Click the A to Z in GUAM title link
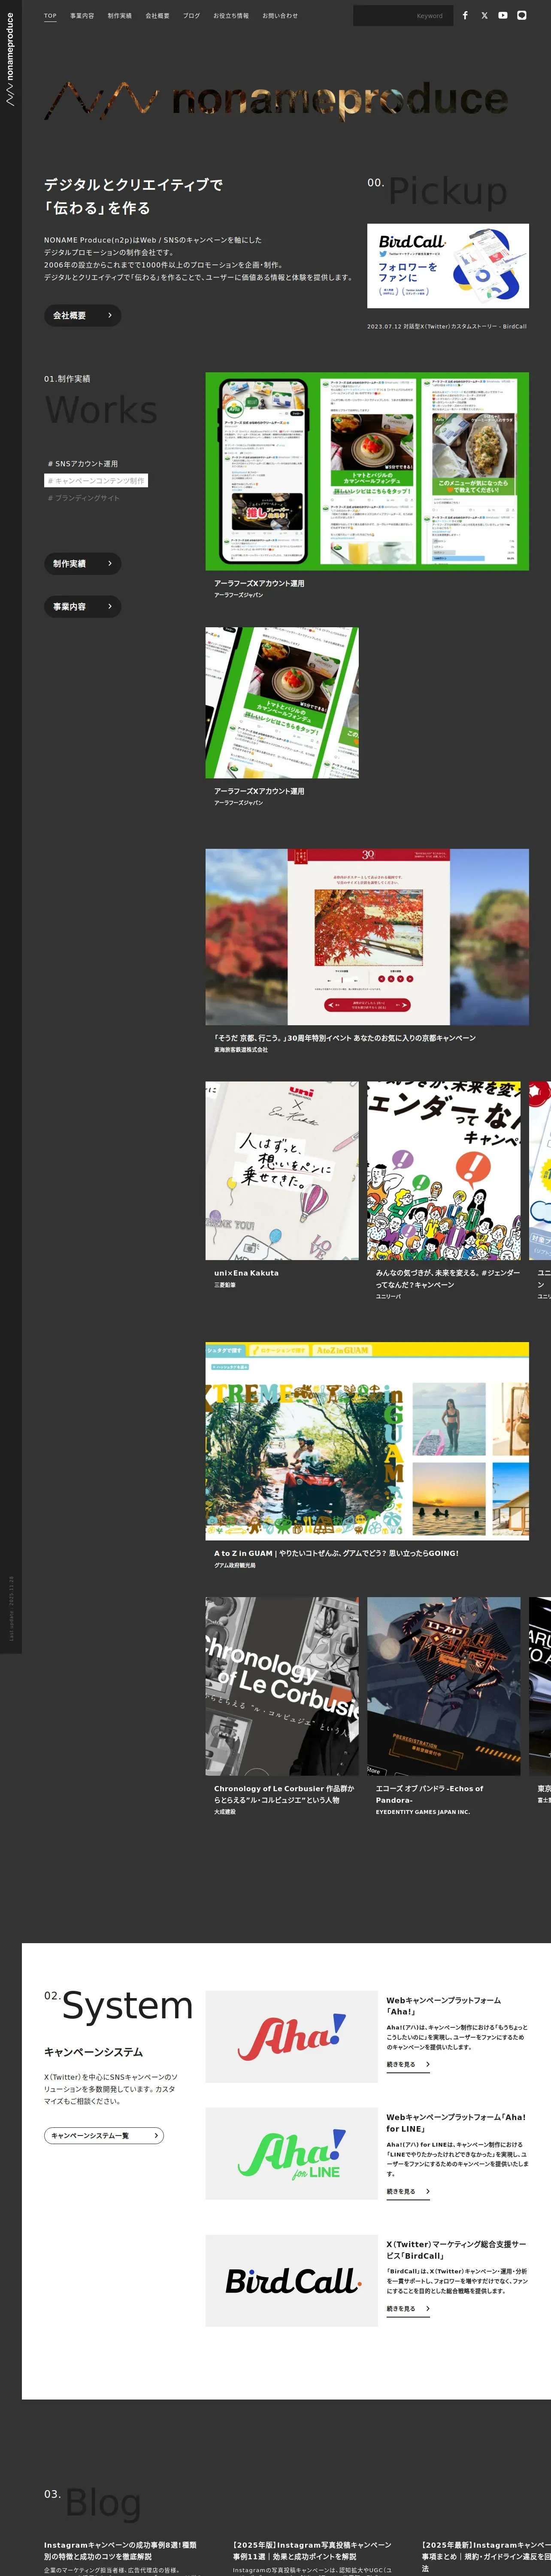 (336, 1553)
